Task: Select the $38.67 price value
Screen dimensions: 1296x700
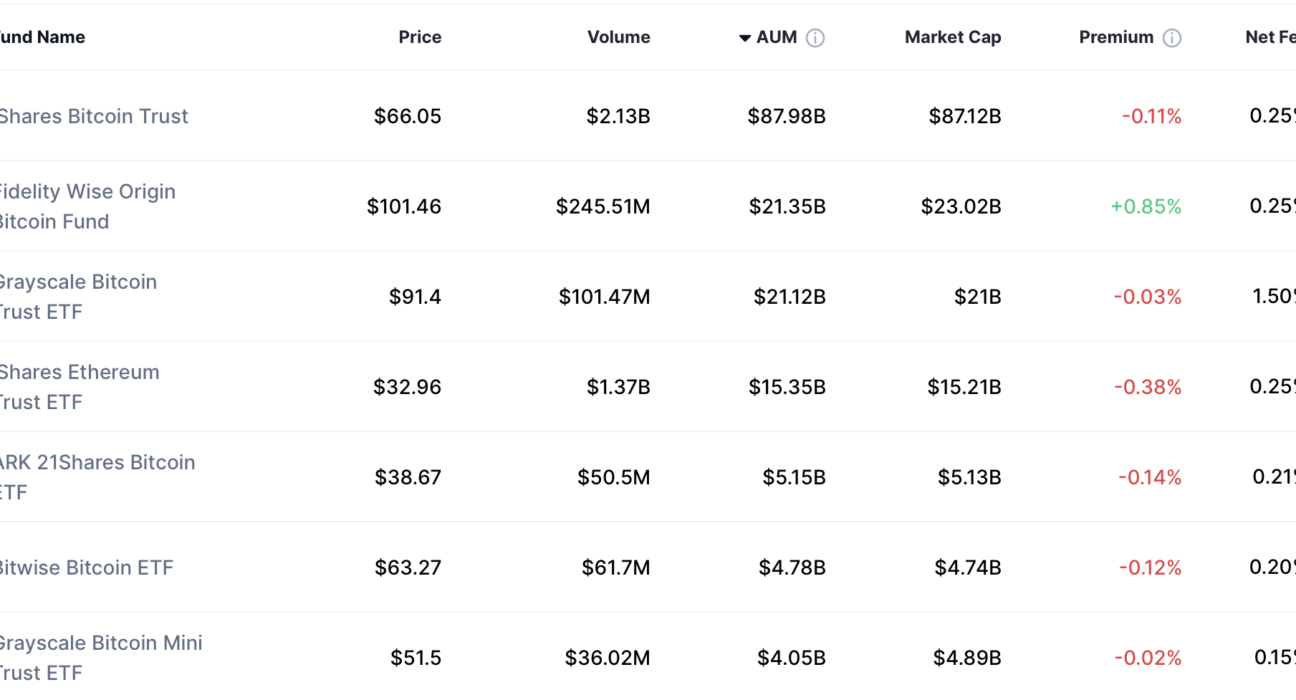Action: click(408, 477)
